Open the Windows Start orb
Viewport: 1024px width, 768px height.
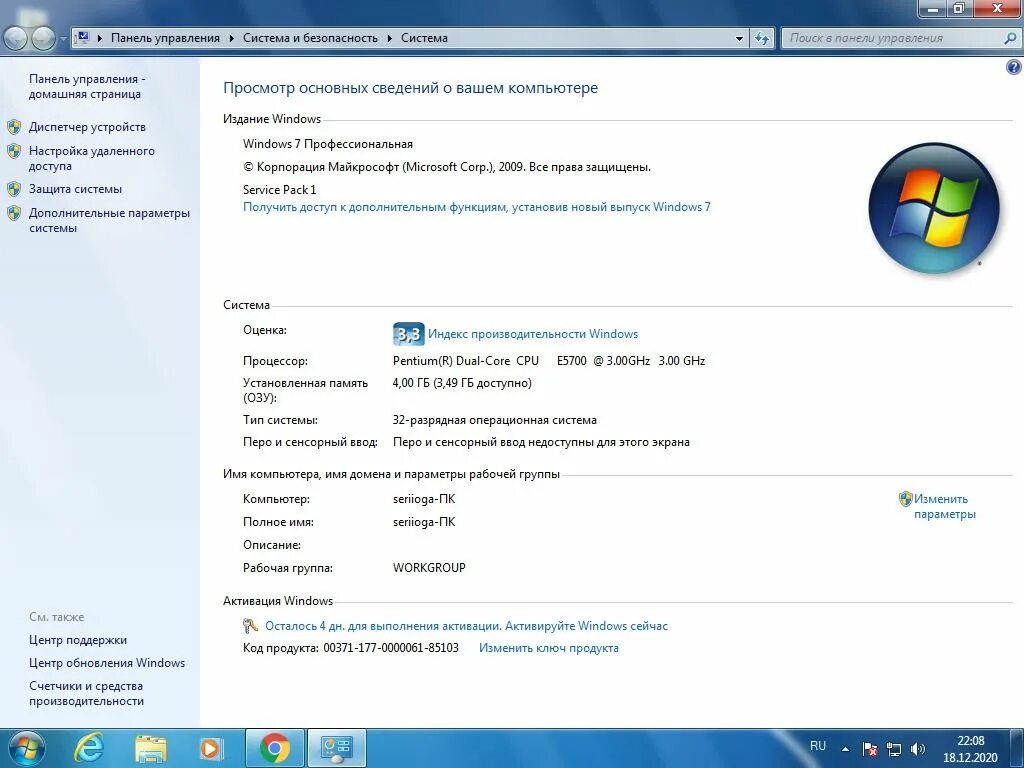(26, 748)
